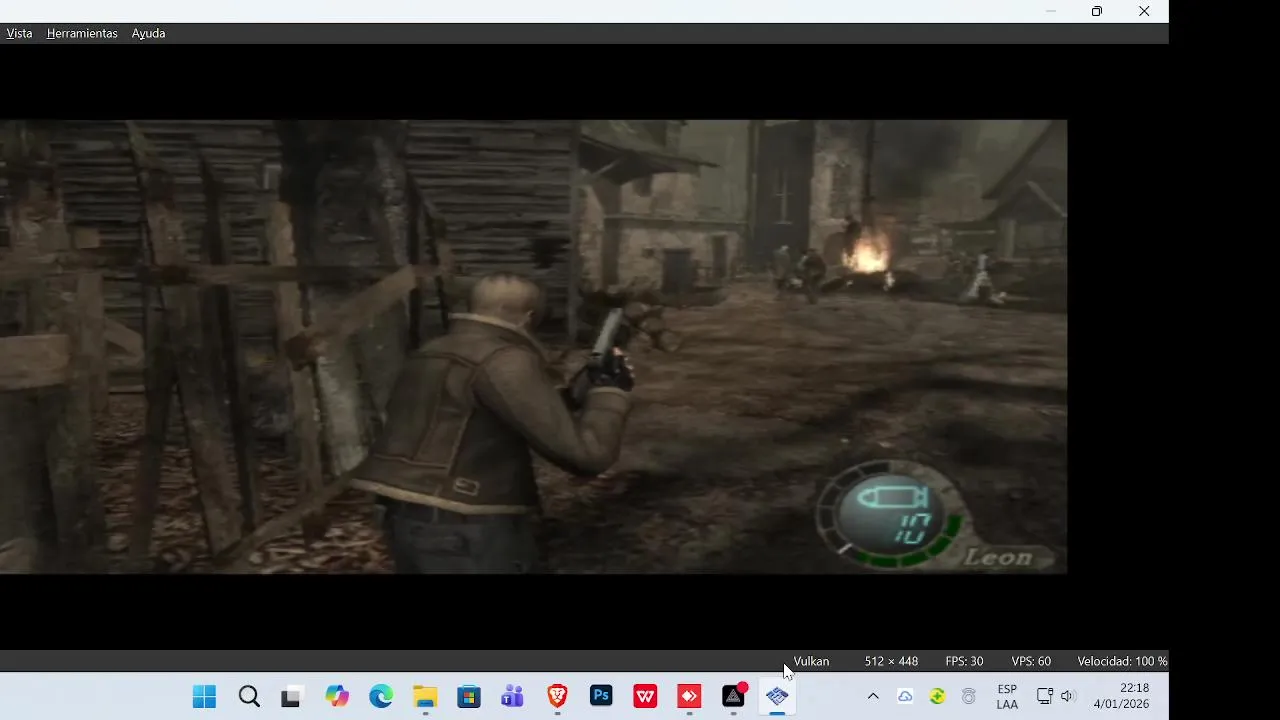The width and height of the screenshot is (1280, 720).
Task: Open Task View from the taskbar
Action: (291, 697)
